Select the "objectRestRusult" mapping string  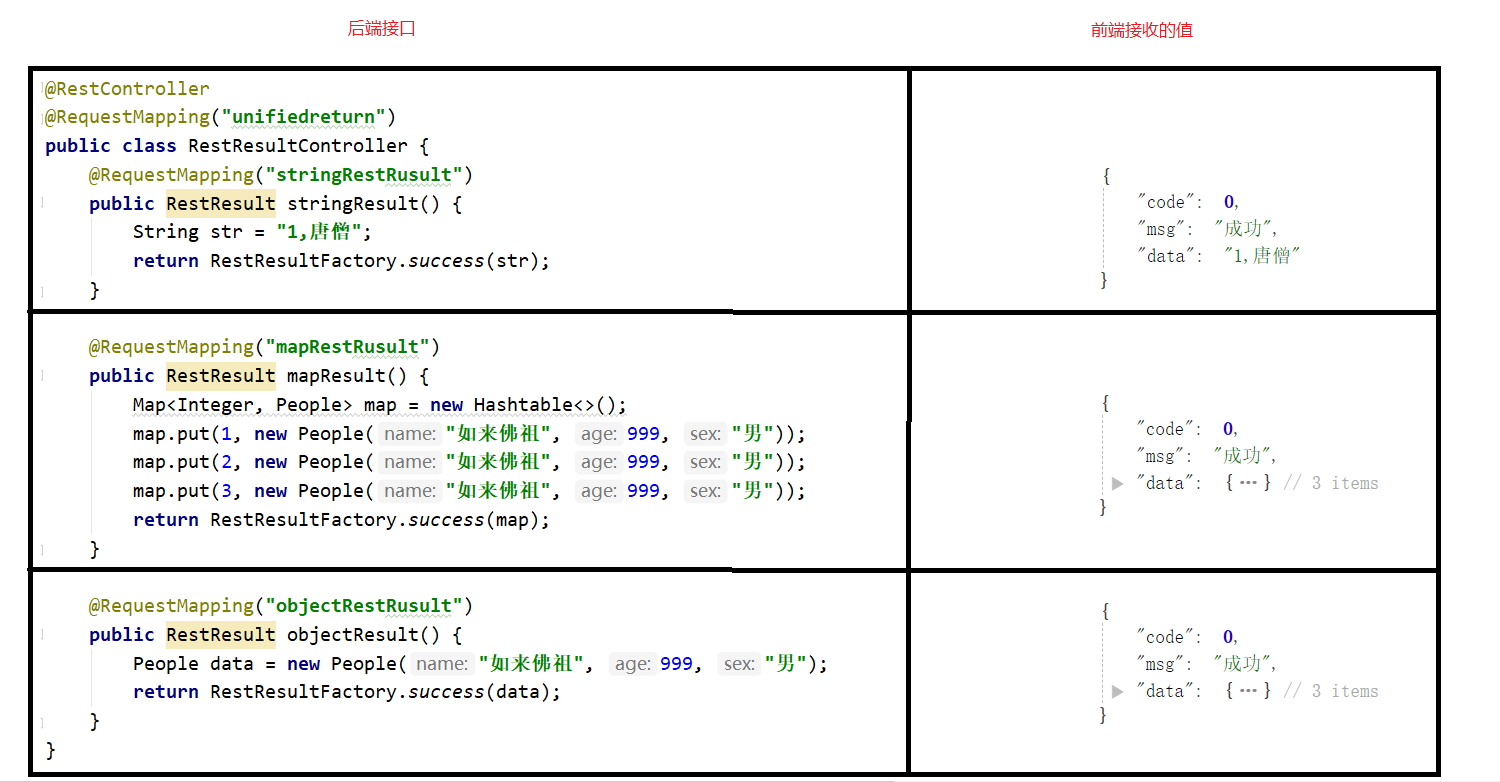(x=364, y=606)
